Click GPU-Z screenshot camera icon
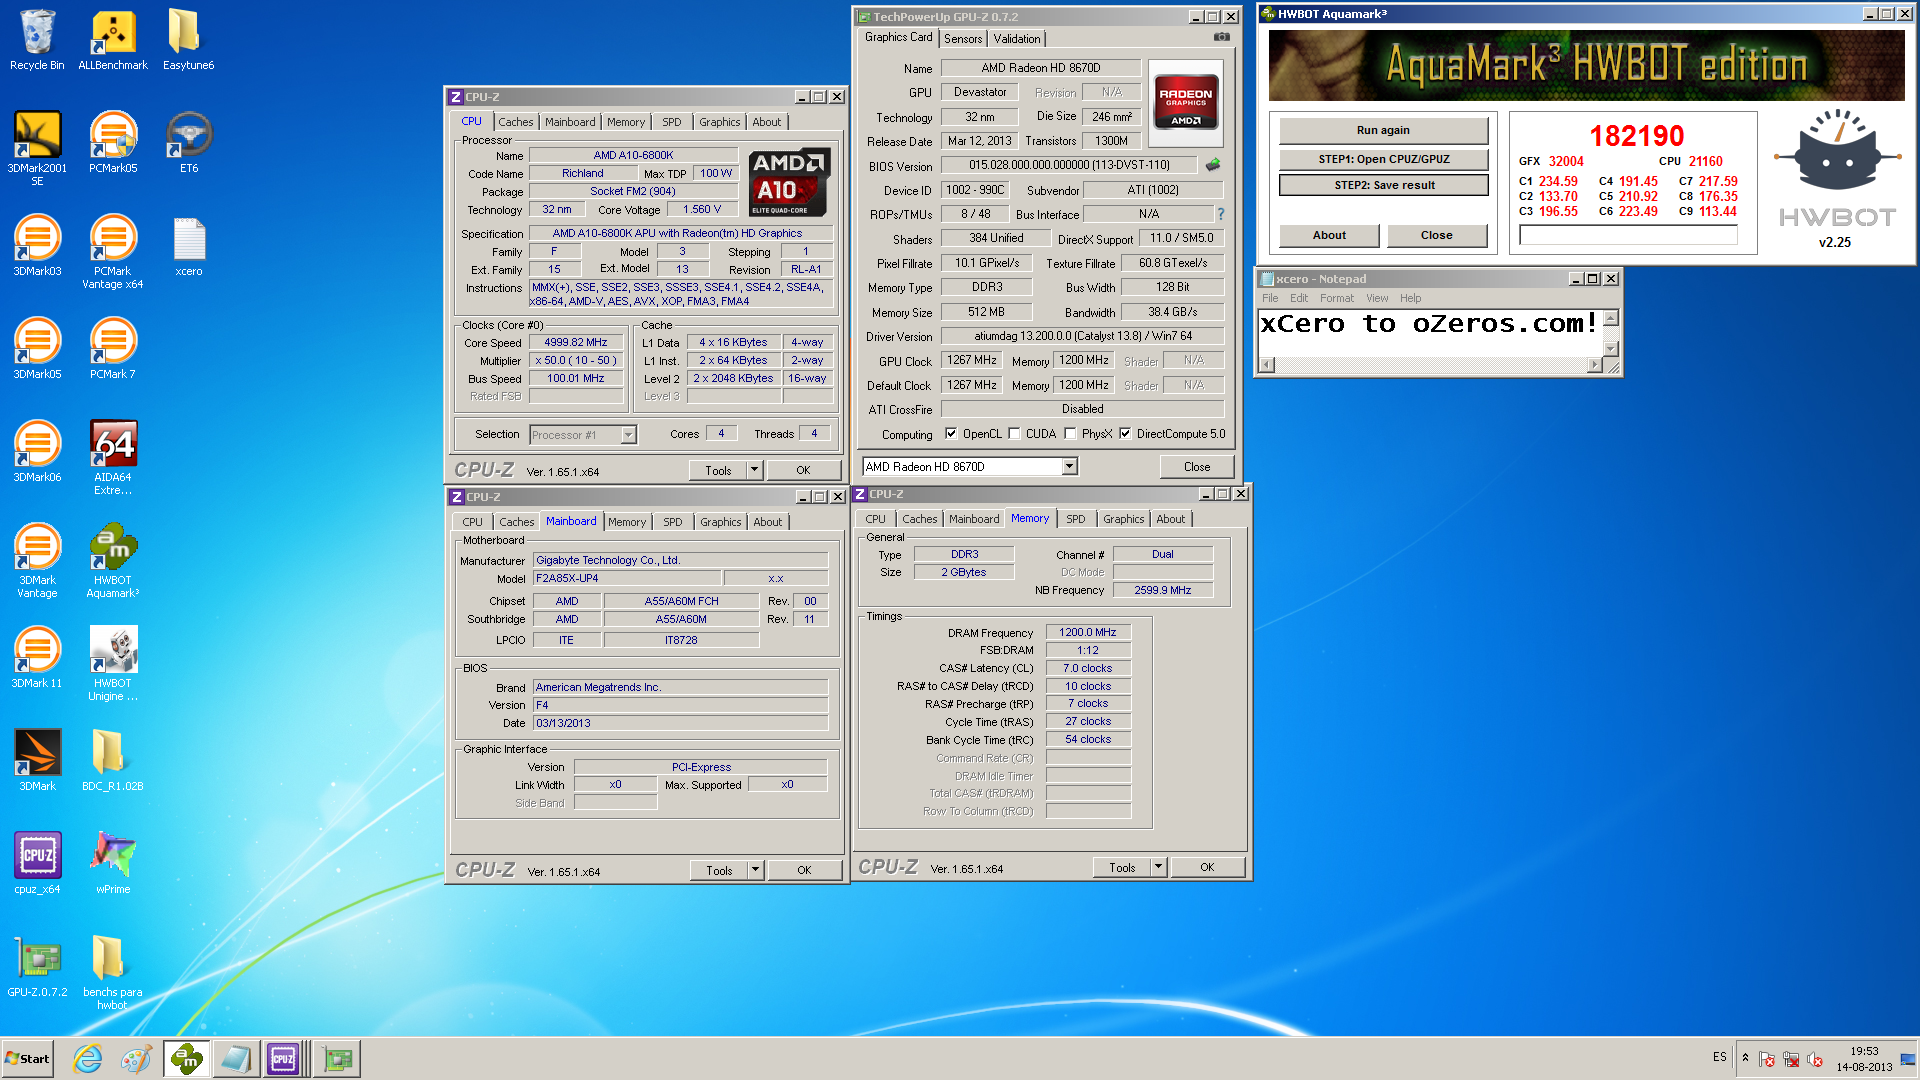Screen dimensions: 1920x1080 [1222, 37]
